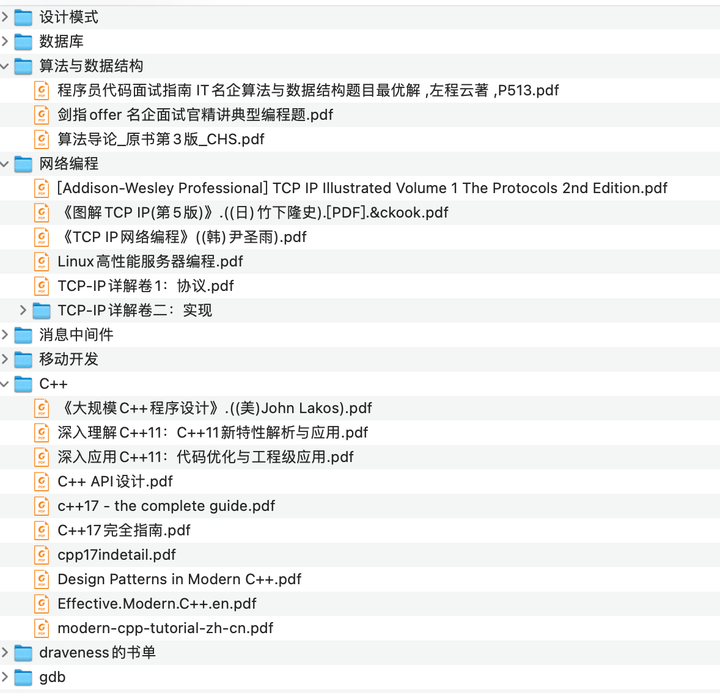Click PDF icon of 剑指 offer file
Screen dimensions: 720x693
click(41, 115)
